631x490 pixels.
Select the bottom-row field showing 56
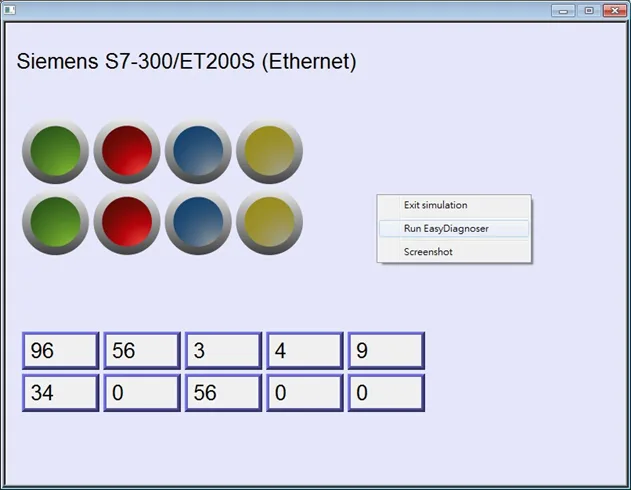pyautogui.click(x=223, y=393)
